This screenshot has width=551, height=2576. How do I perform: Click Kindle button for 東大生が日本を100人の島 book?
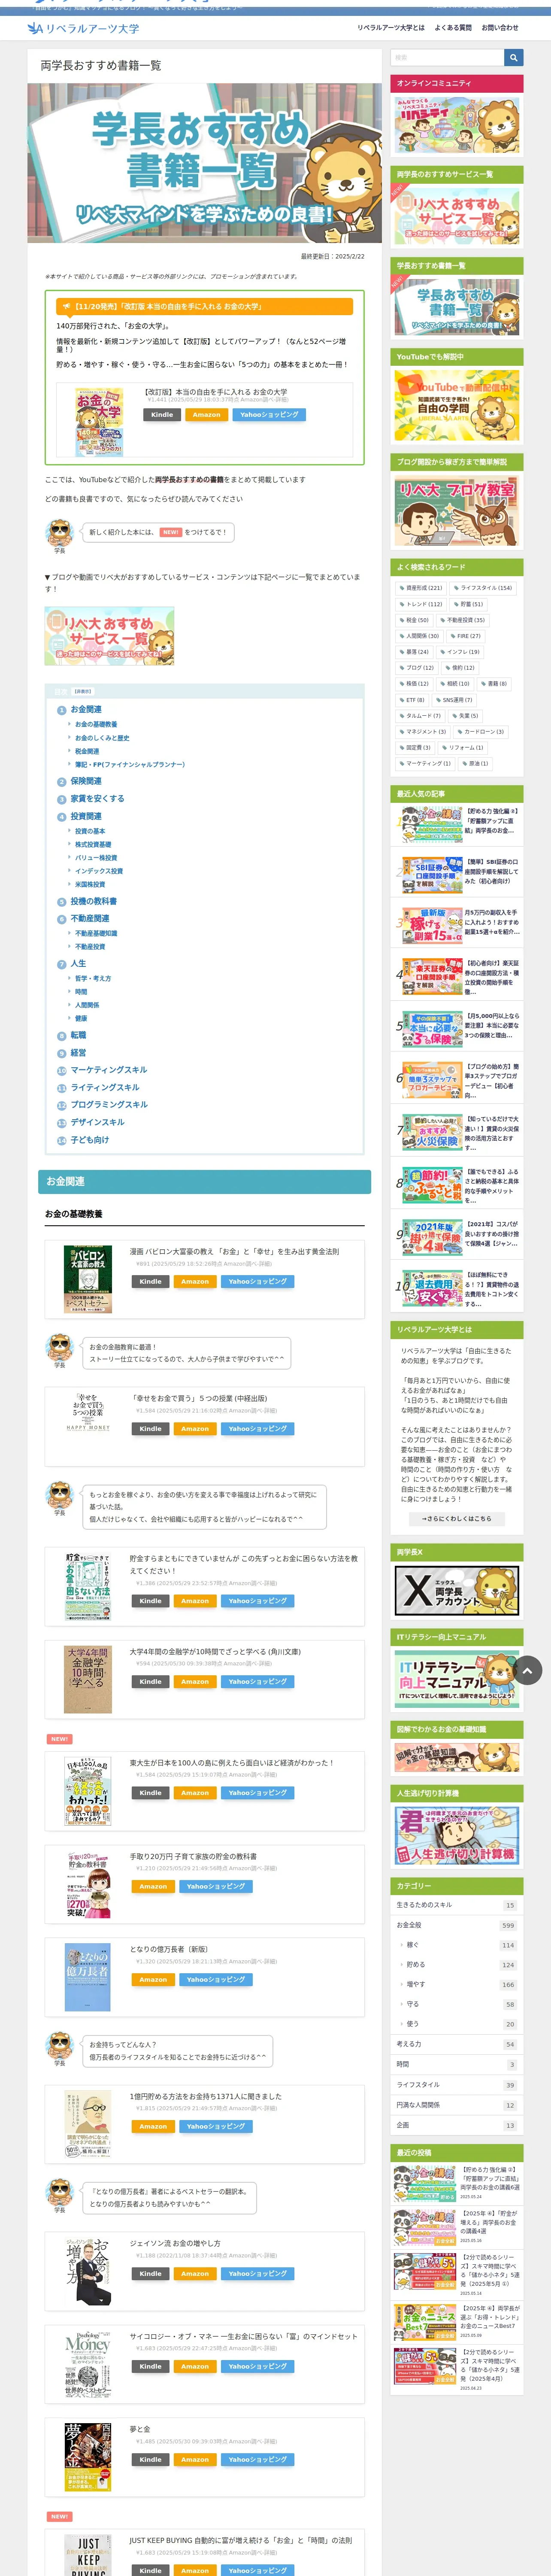click(x=150, y=1793)
